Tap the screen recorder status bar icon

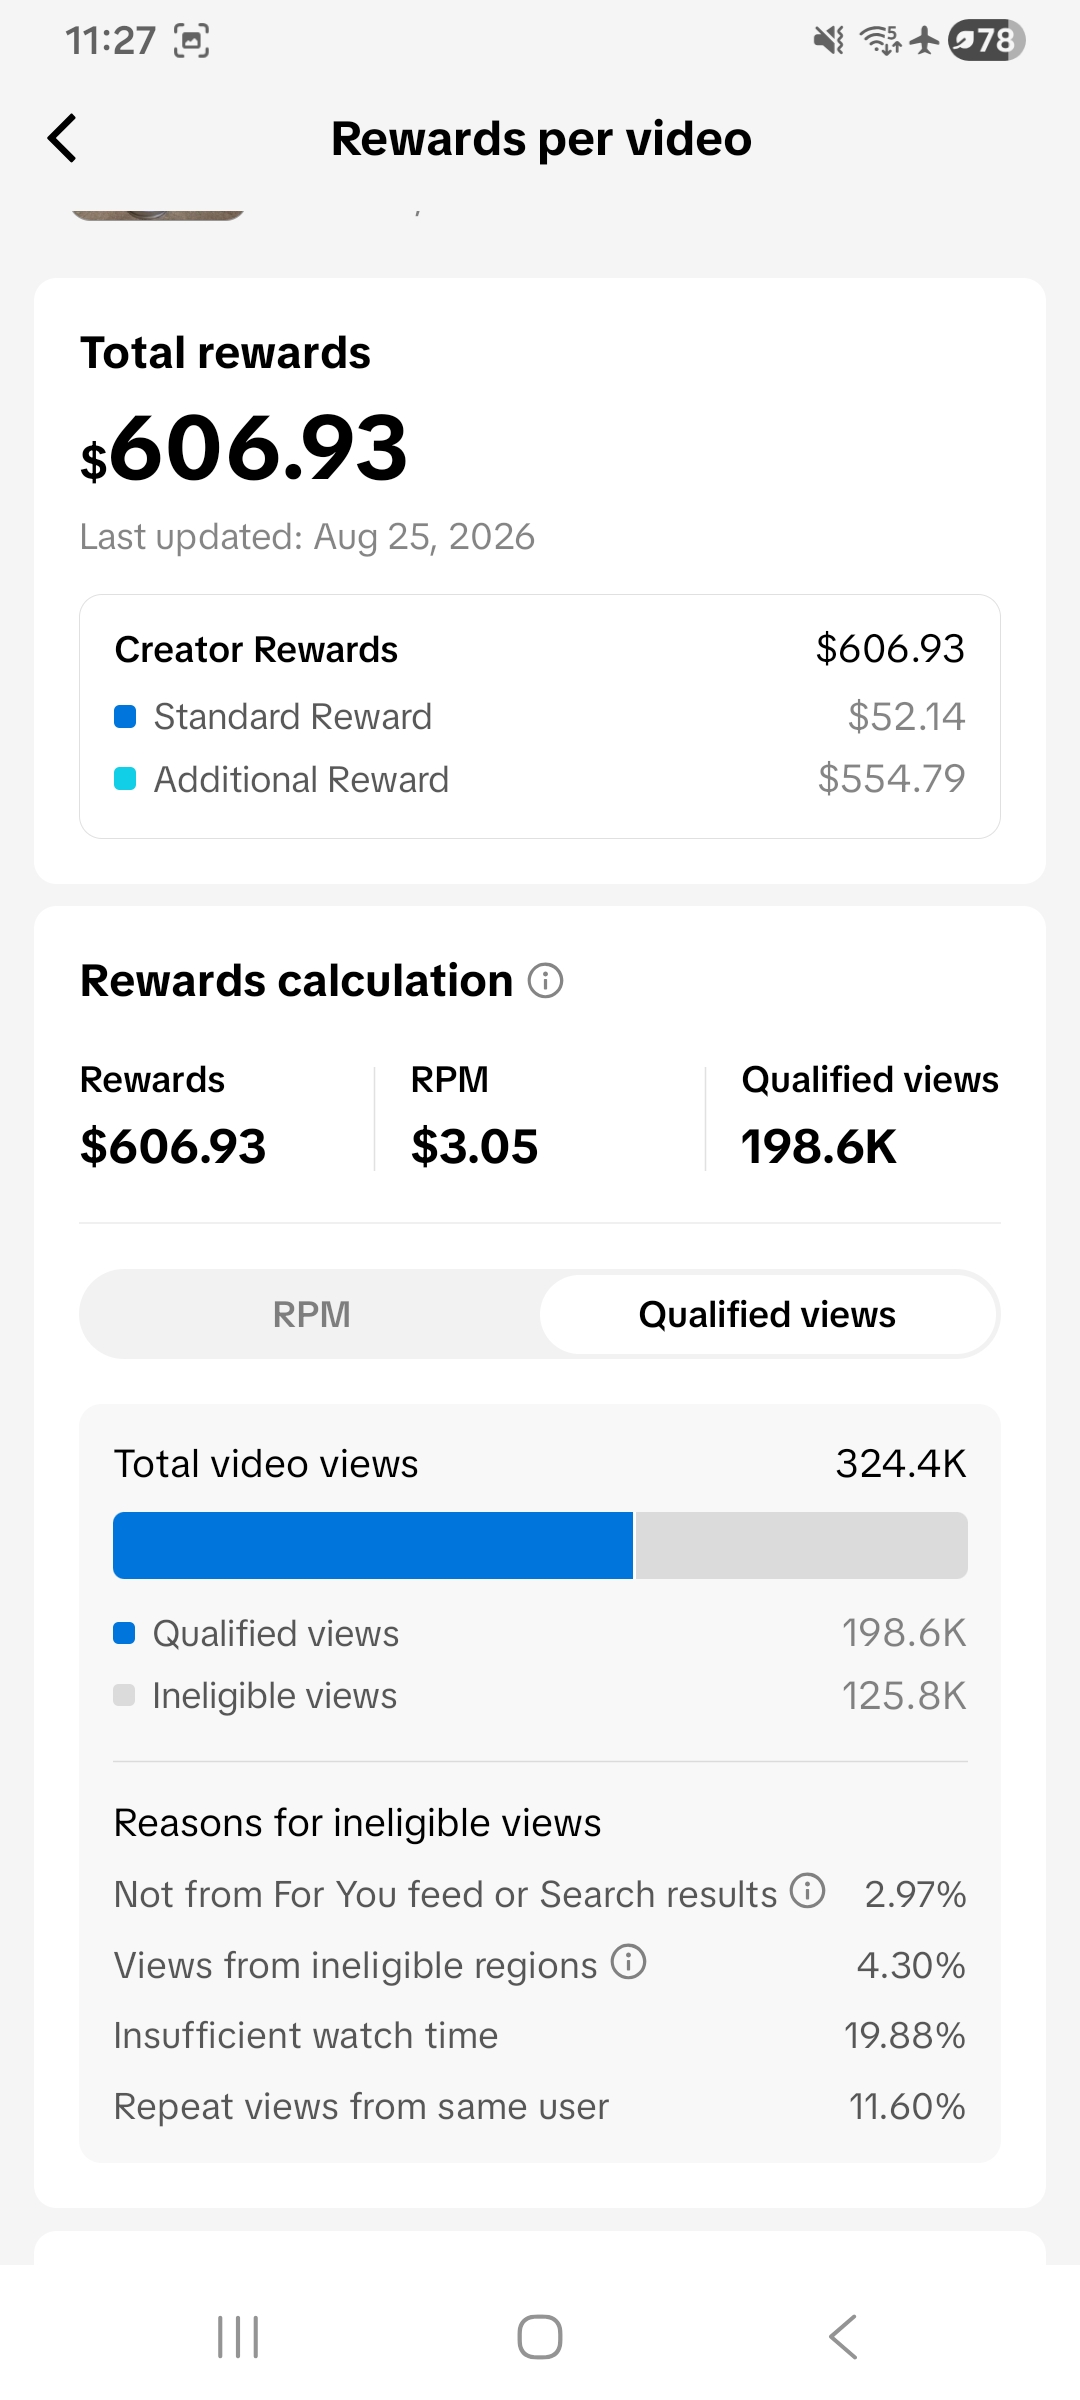point(192,41)
